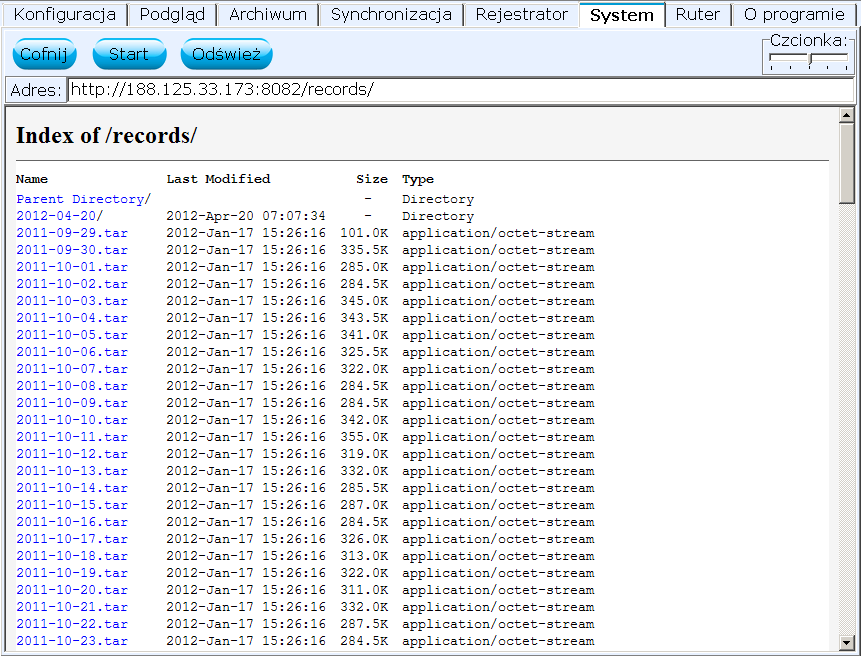Viewport: 861px width, 656px height.
Task: Open the 2011-10-12.tar link
Action: tap(72, 454)
